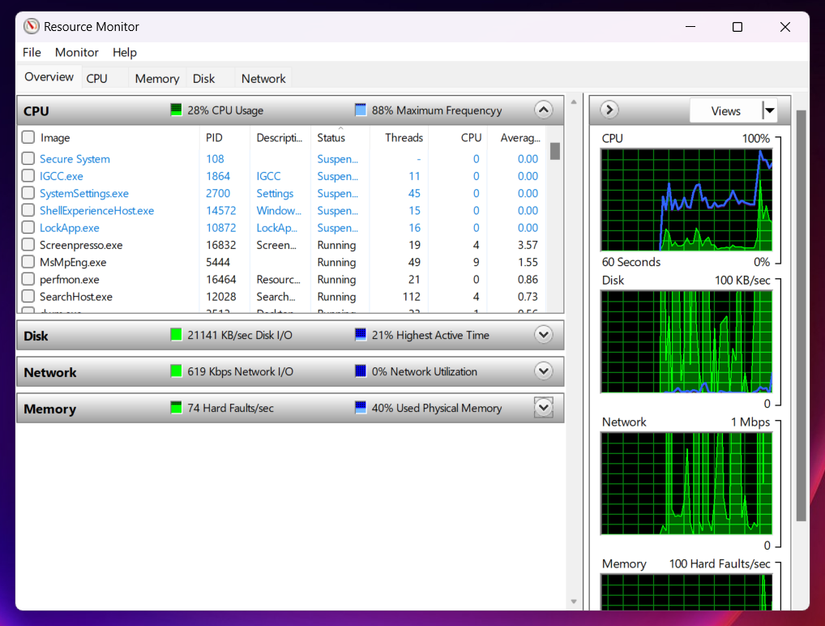The image size is (825, 626).
Task: Switch to the Memory tab
Action: click(x=156, y=78)
